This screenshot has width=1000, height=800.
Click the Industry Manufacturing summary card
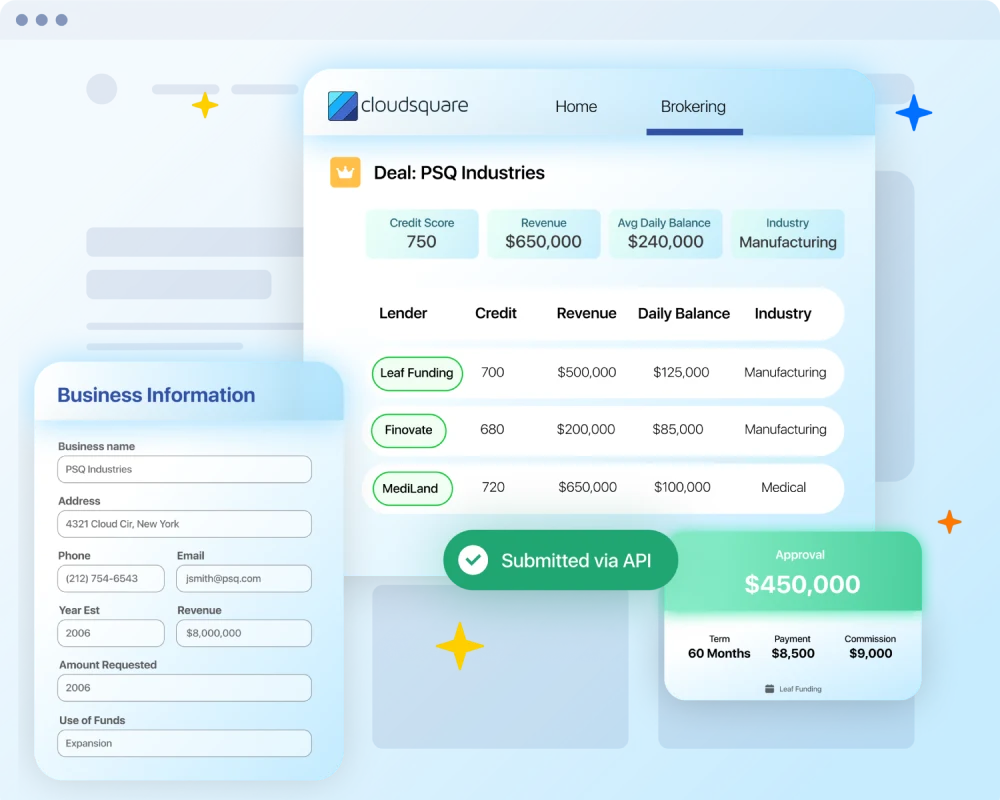[x=788, y=233]
